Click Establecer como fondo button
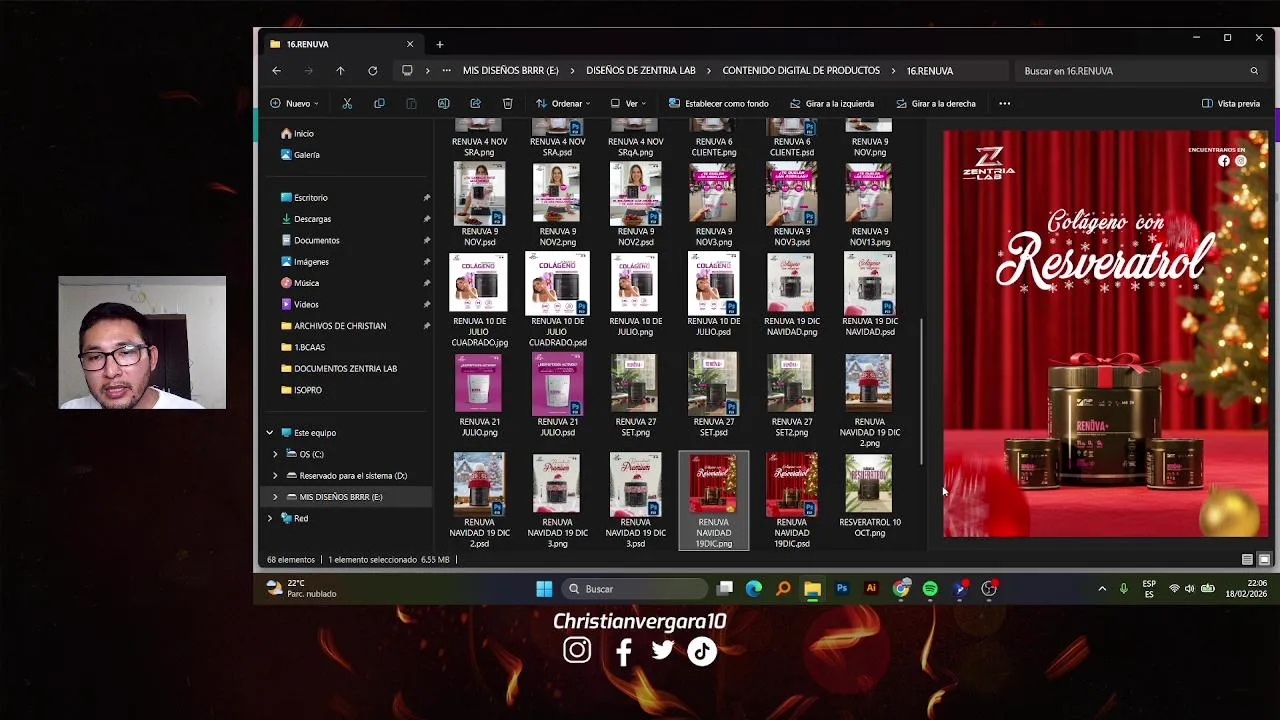The height and width of the screenshot is (720, 1280). [x=718, y=103]
